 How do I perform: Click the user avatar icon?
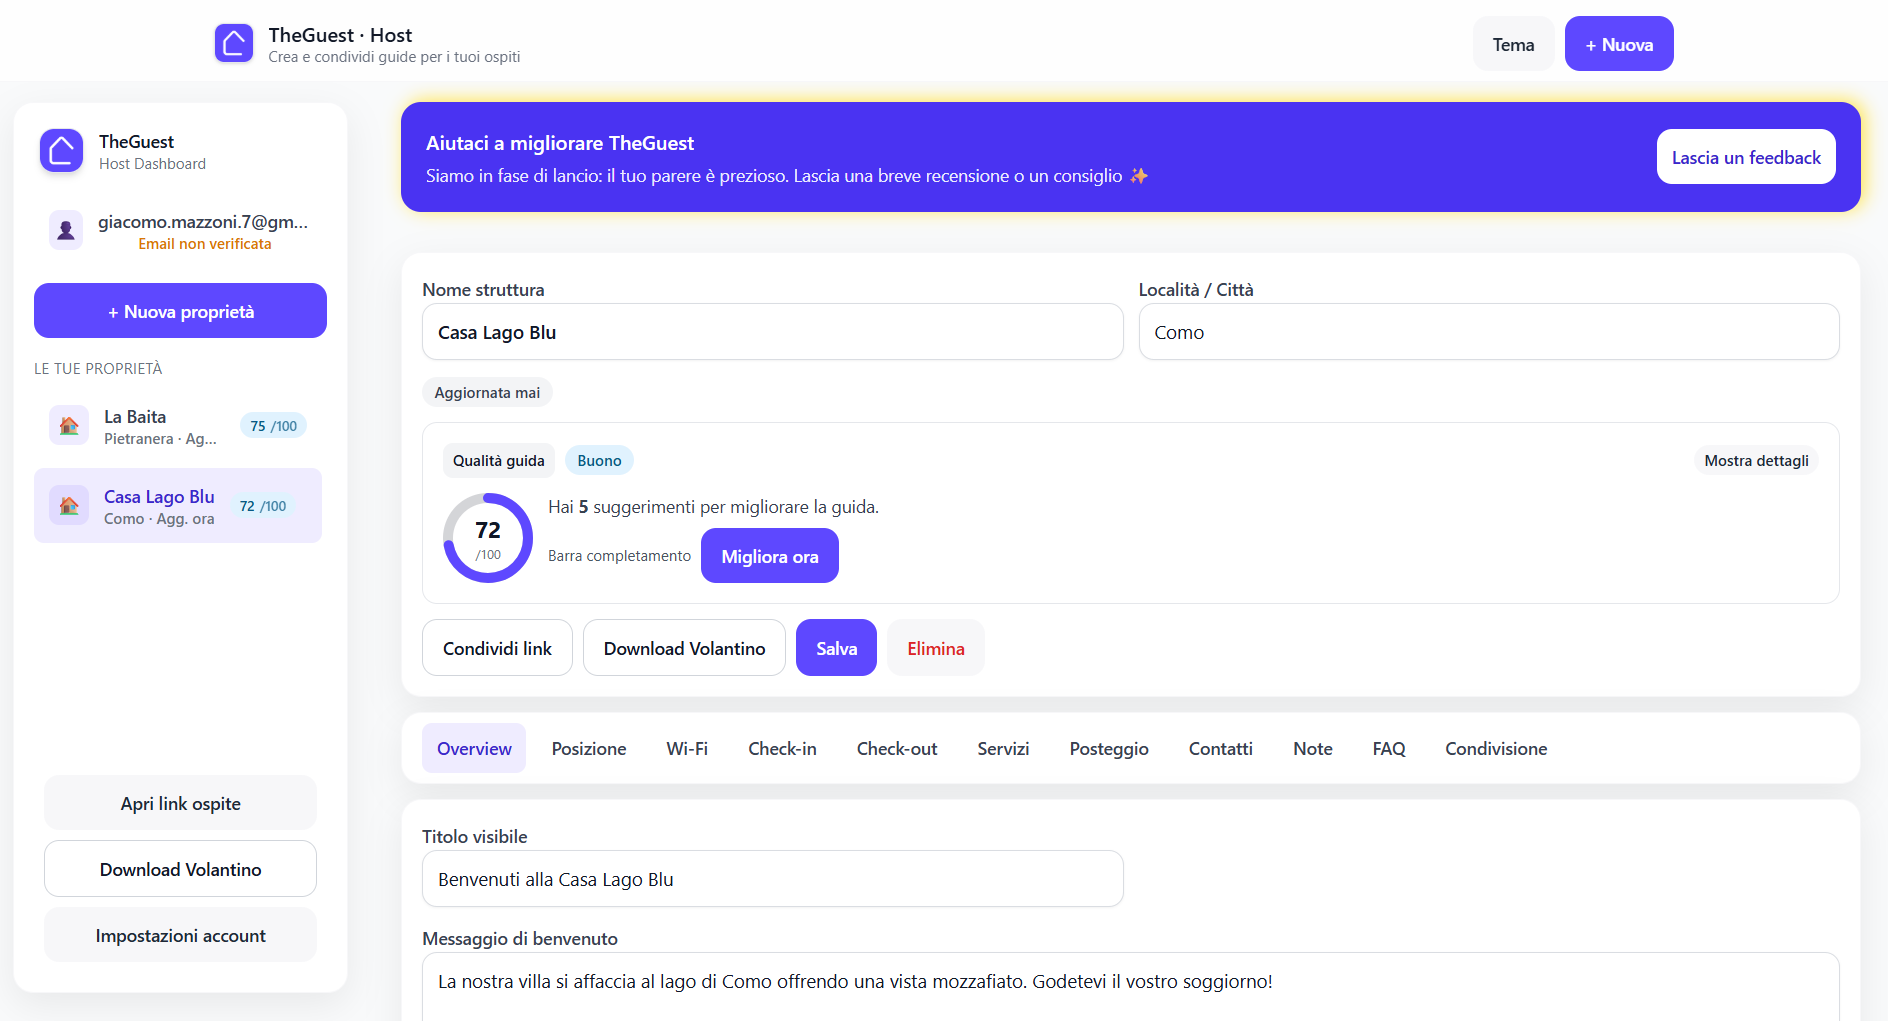click(x=66, y=230)
